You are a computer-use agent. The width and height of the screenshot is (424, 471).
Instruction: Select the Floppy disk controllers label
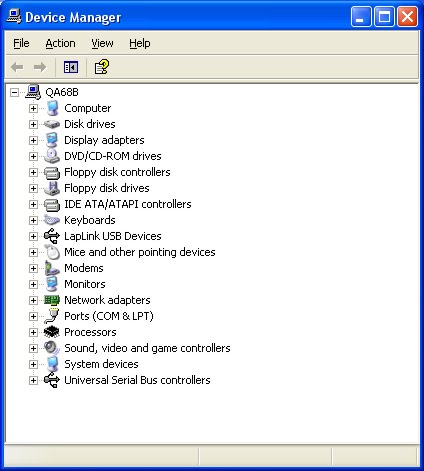pyautogui.click(x=117, y=172)
